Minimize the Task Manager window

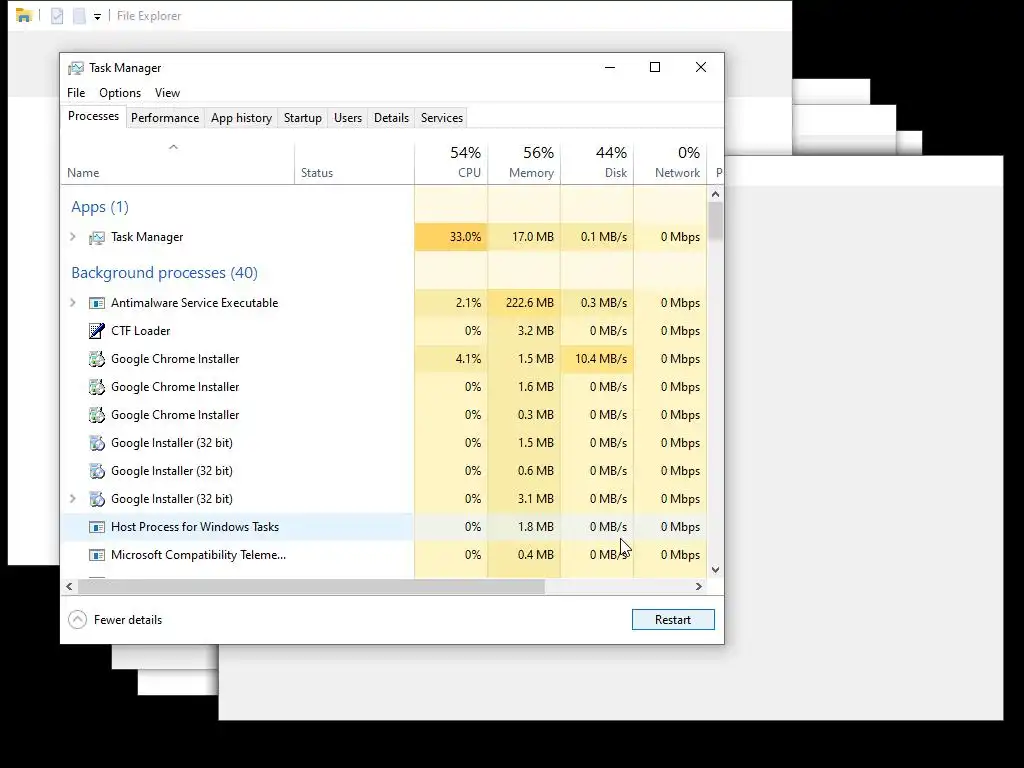pyautogui.click(x=610, y=67)
